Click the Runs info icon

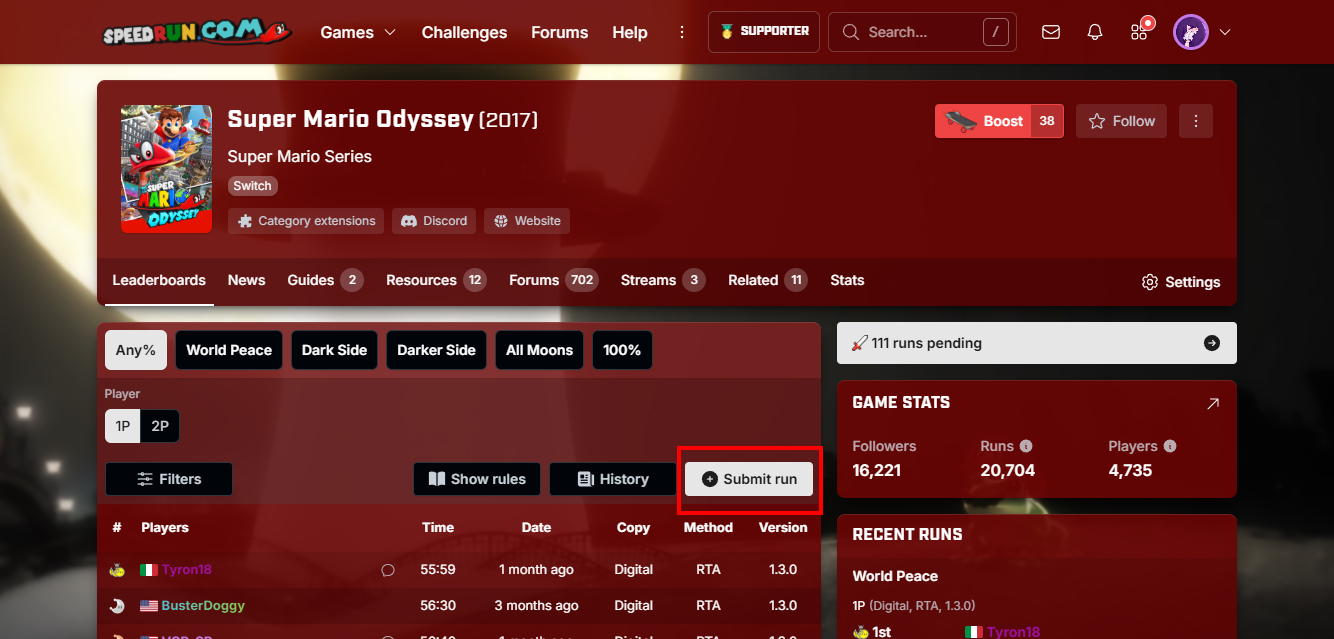click(x=1026, y=446)
